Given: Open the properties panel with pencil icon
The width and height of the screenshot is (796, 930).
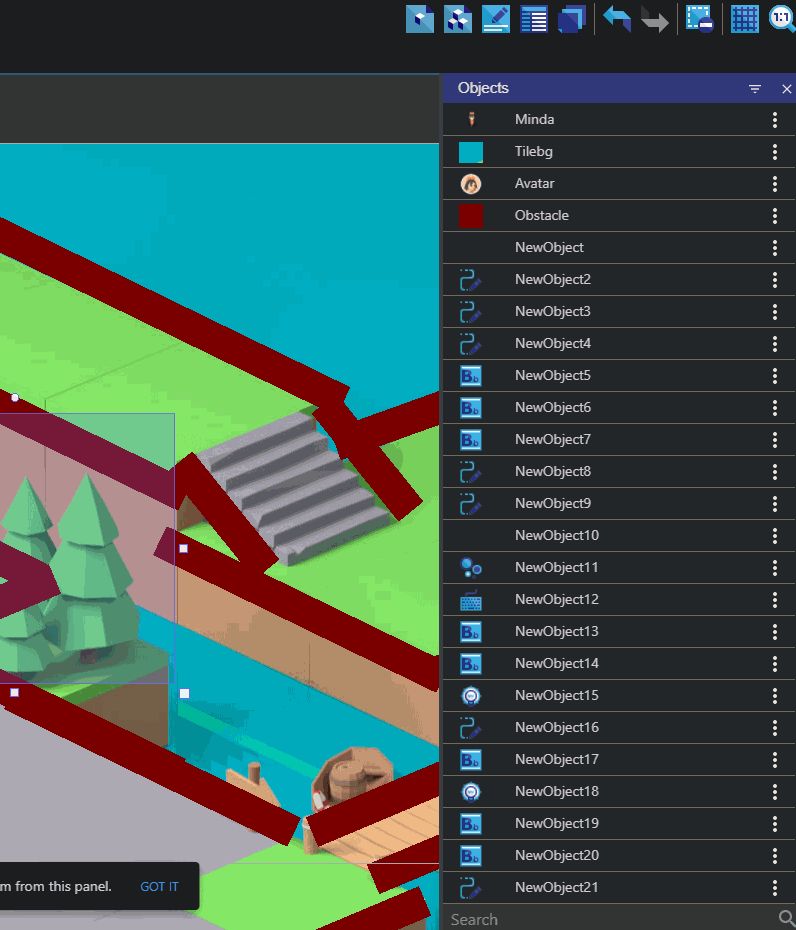Looking at the screenshot, I should click(x=496, y=19).
